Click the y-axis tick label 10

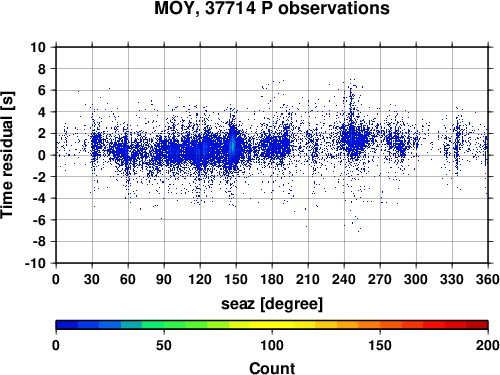[38, 47]
